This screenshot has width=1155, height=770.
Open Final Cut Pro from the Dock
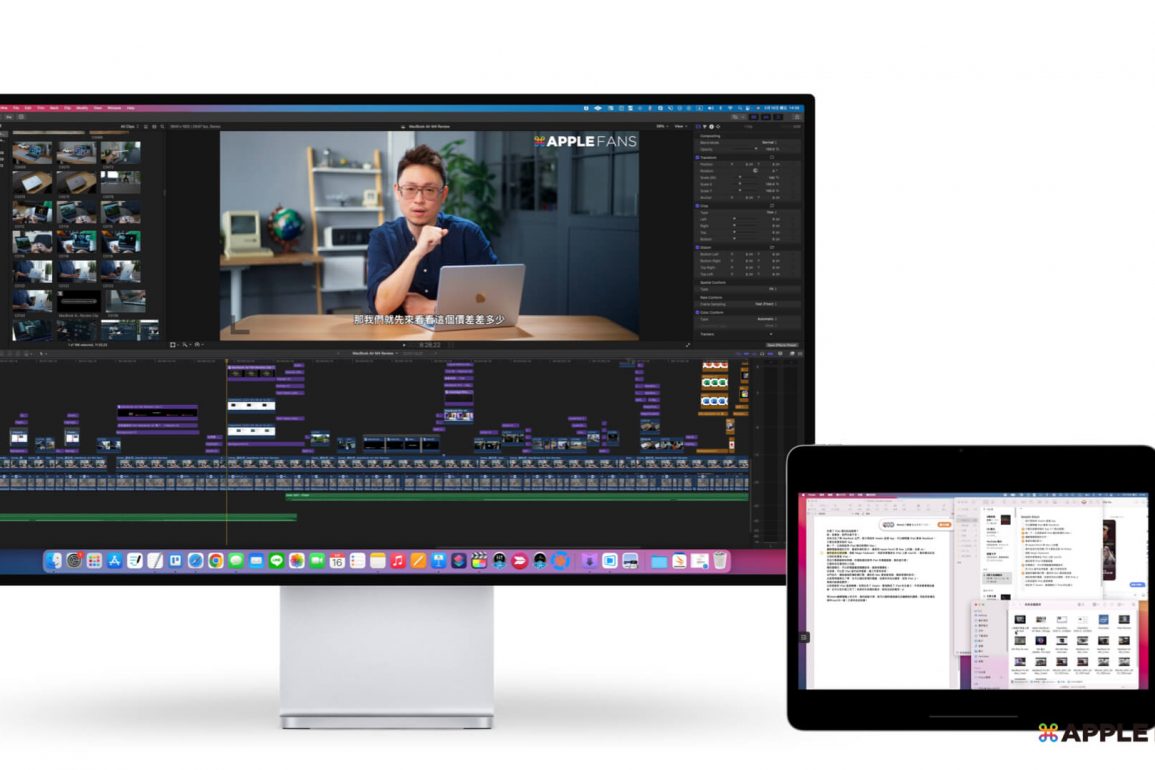tap(478, 561)
